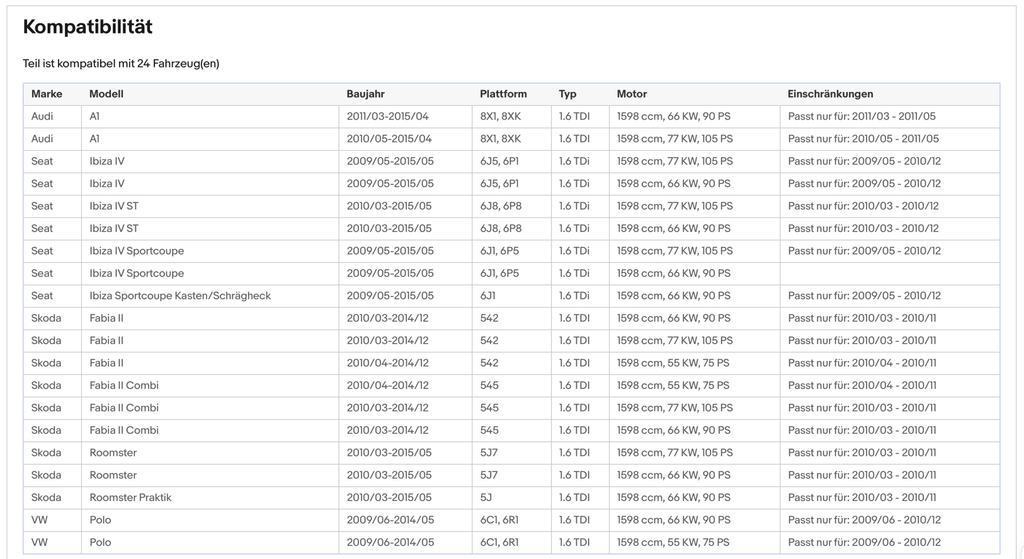The image size is (1024, 559).
Task: Click the Marke column header
Action: 47,94
